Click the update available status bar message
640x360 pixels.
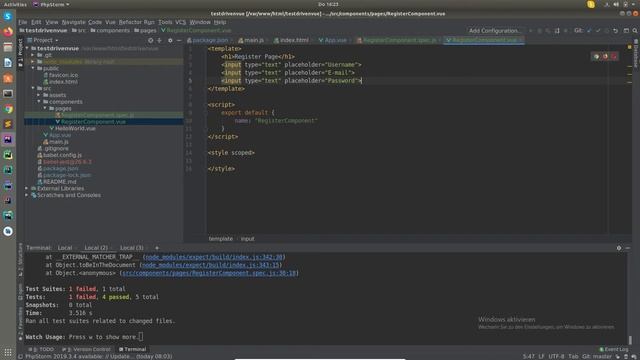98,356
